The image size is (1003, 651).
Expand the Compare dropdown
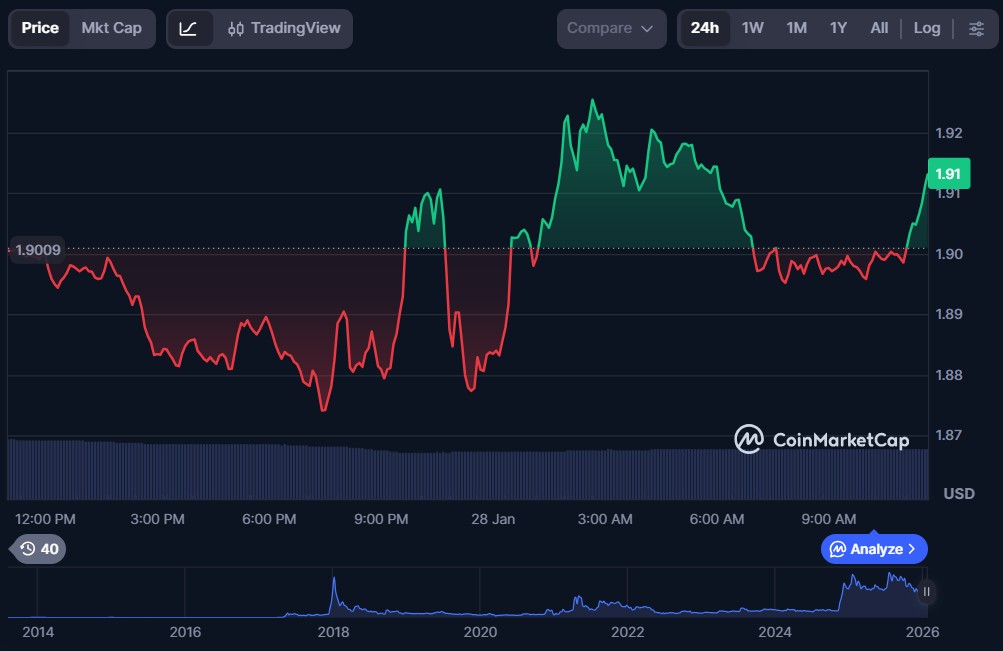coord(610,28)
